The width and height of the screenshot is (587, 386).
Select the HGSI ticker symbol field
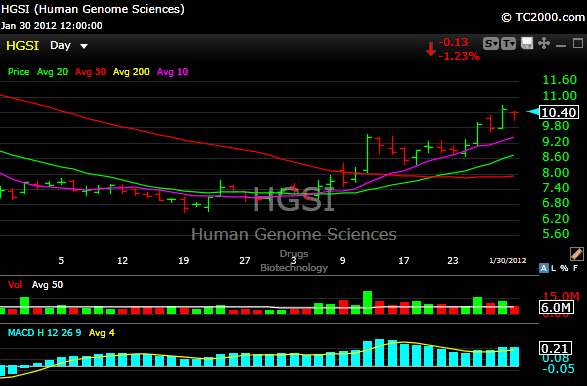[x=22, y=46]
